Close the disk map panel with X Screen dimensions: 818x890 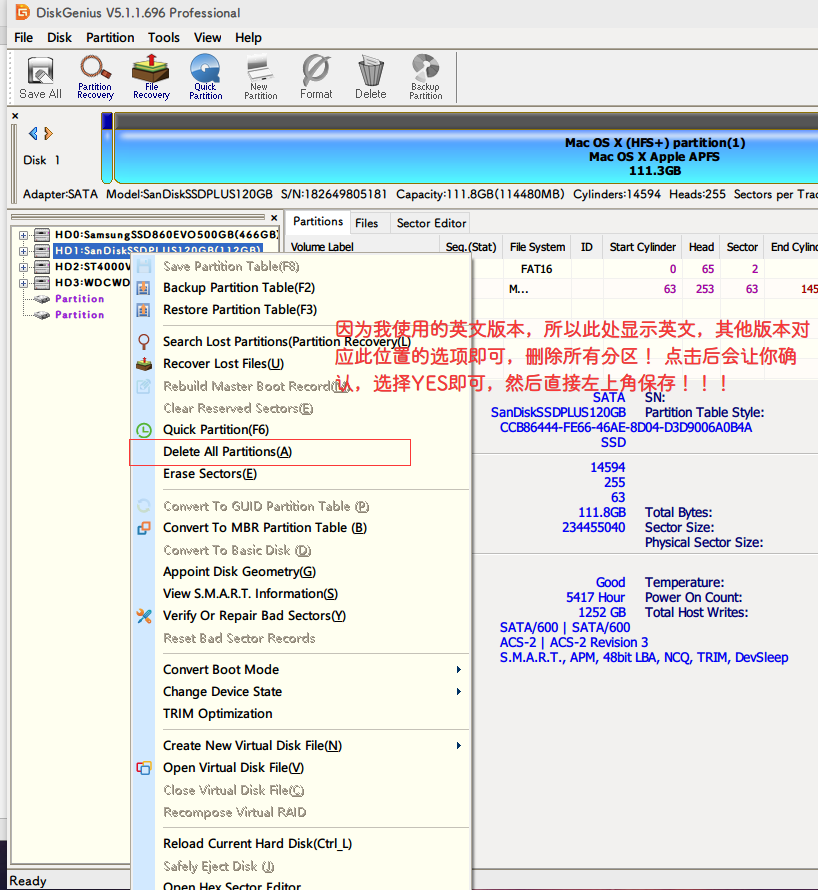click(15, 116)
